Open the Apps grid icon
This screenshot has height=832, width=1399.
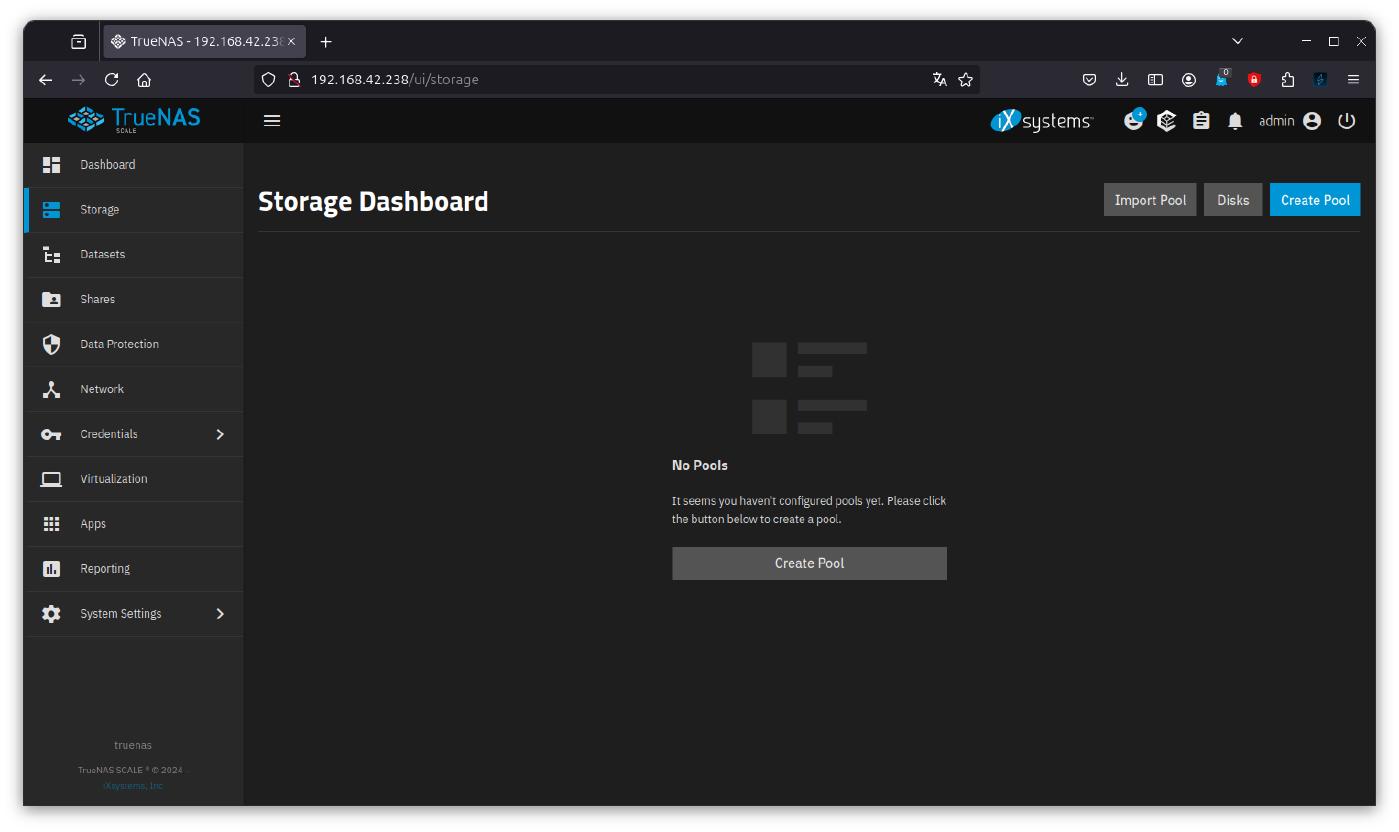click(51, 524)
